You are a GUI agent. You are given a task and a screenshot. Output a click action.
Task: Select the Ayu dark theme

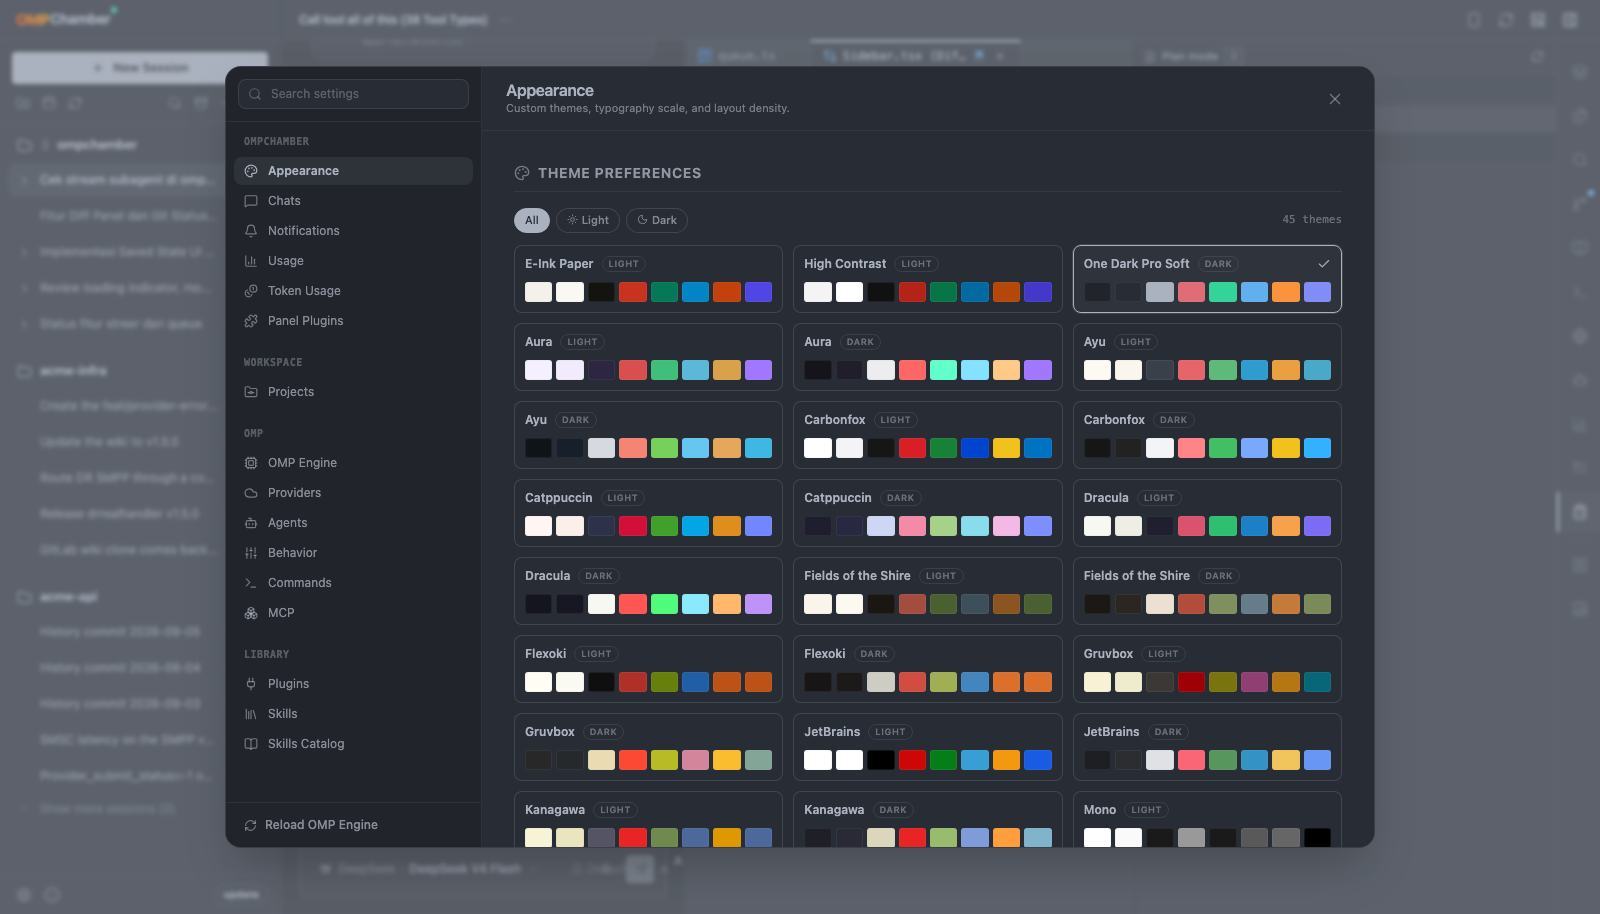click(648, 435)
